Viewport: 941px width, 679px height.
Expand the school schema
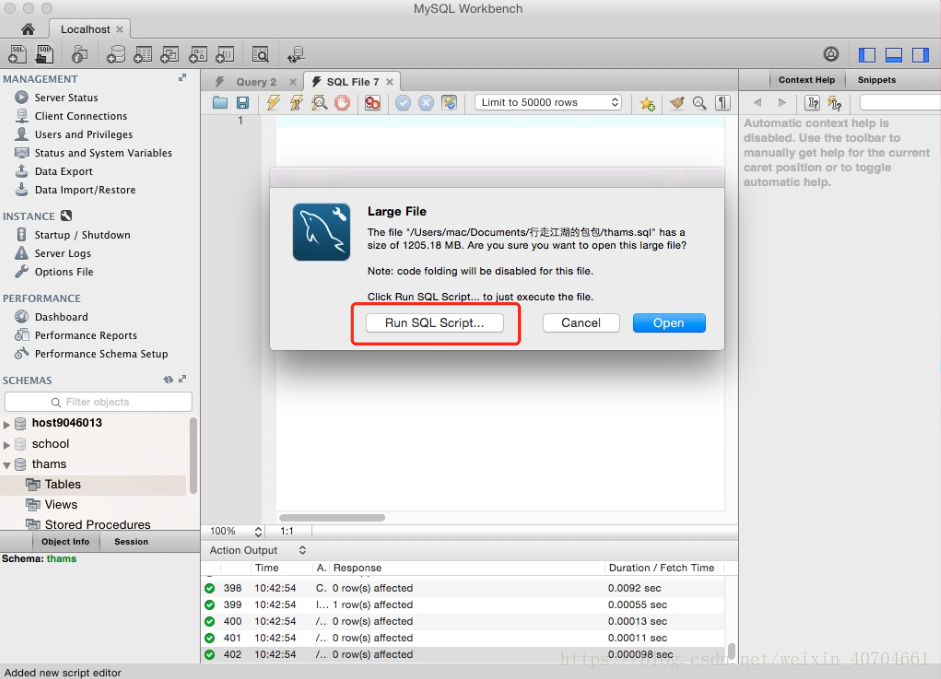[7, 445]
